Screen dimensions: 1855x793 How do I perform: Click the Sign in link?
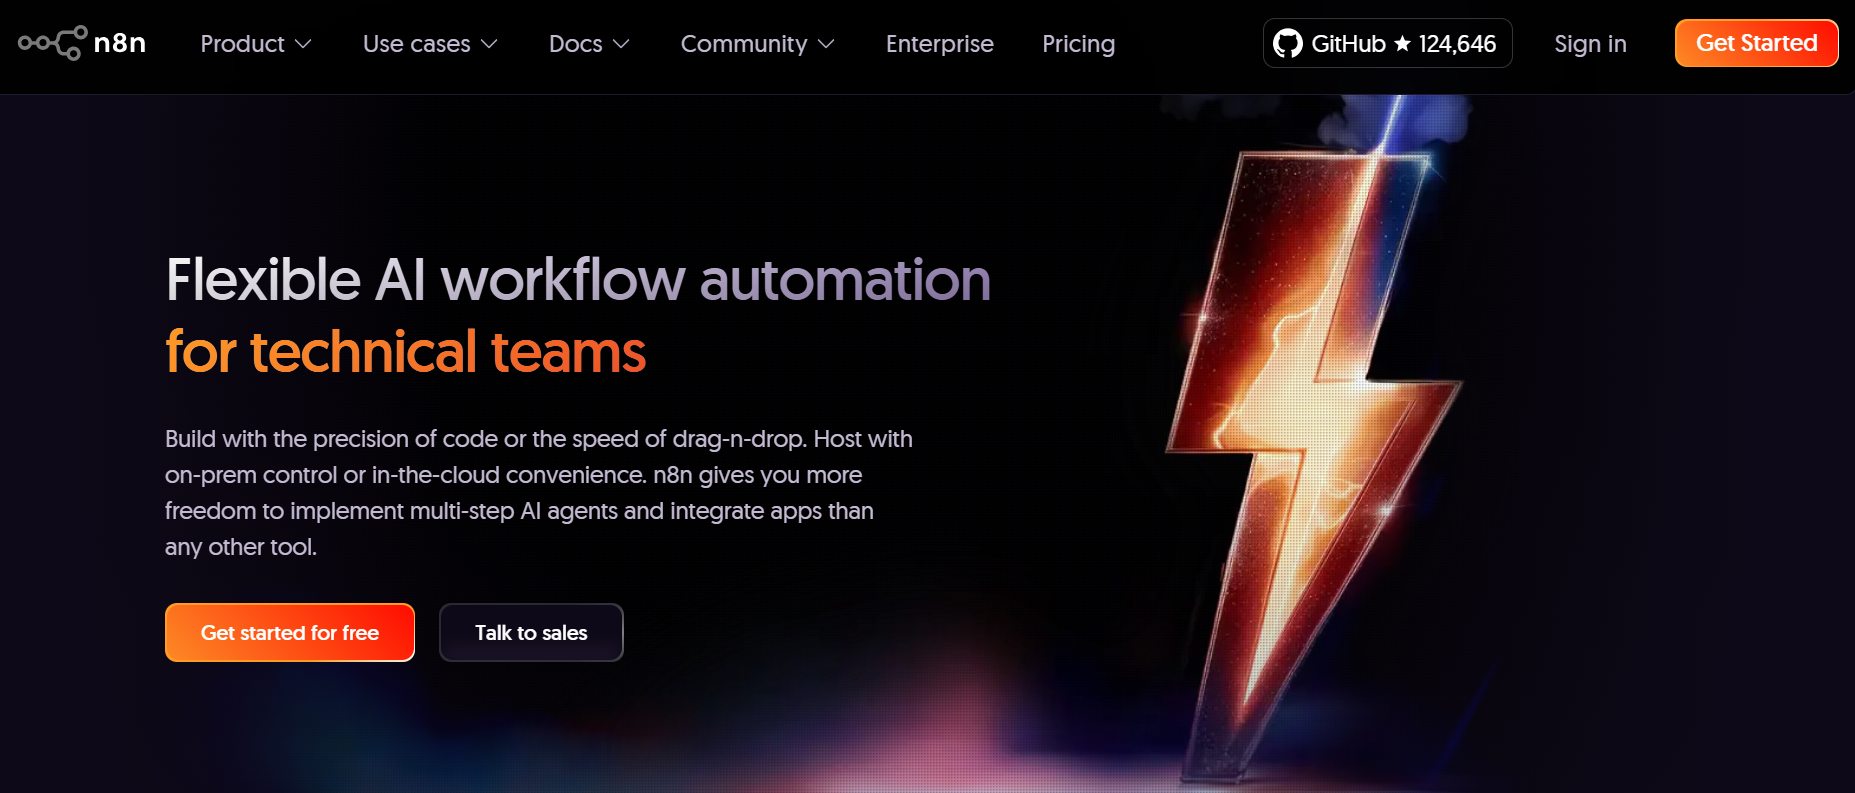tap(1590, 44)
